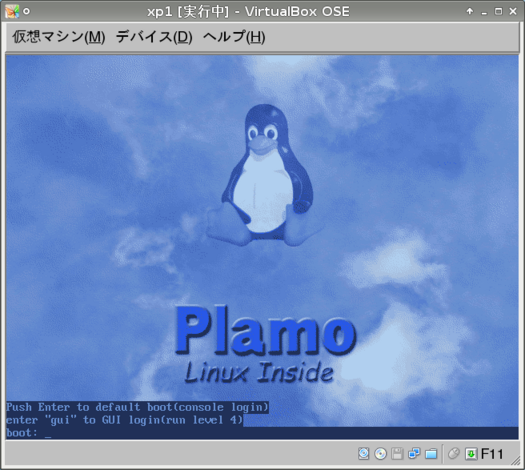Click the window sticky dot button

[x=26, y=11]
